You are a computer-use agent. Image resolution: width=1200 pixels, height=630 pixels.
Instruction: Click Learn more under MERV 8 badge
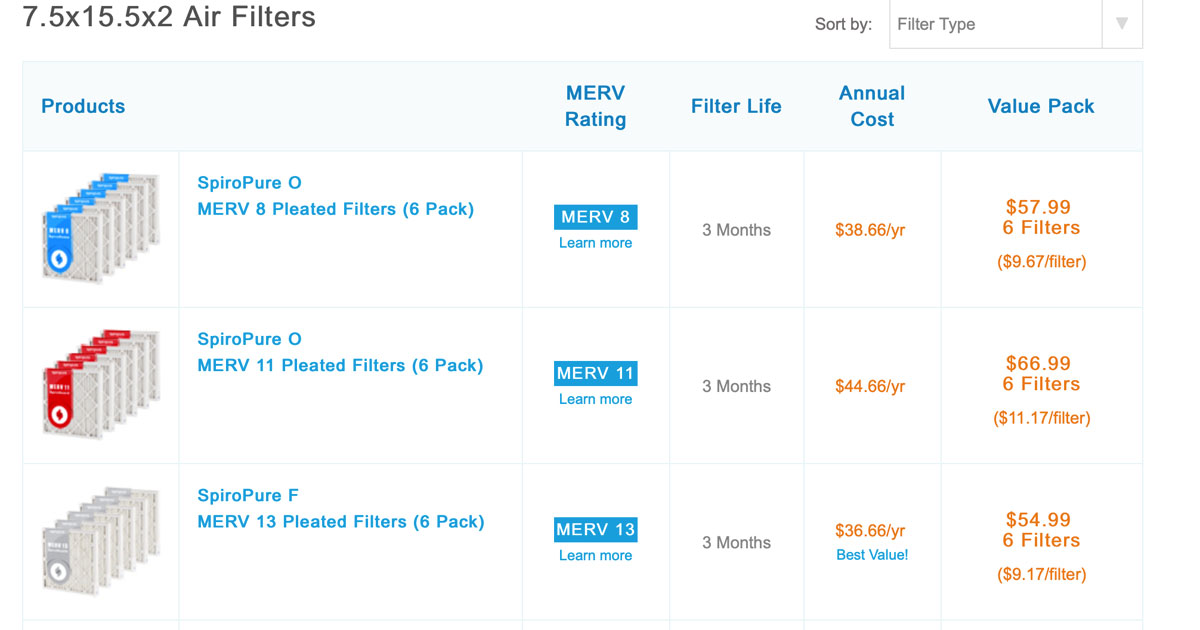(x=595, y=243)
